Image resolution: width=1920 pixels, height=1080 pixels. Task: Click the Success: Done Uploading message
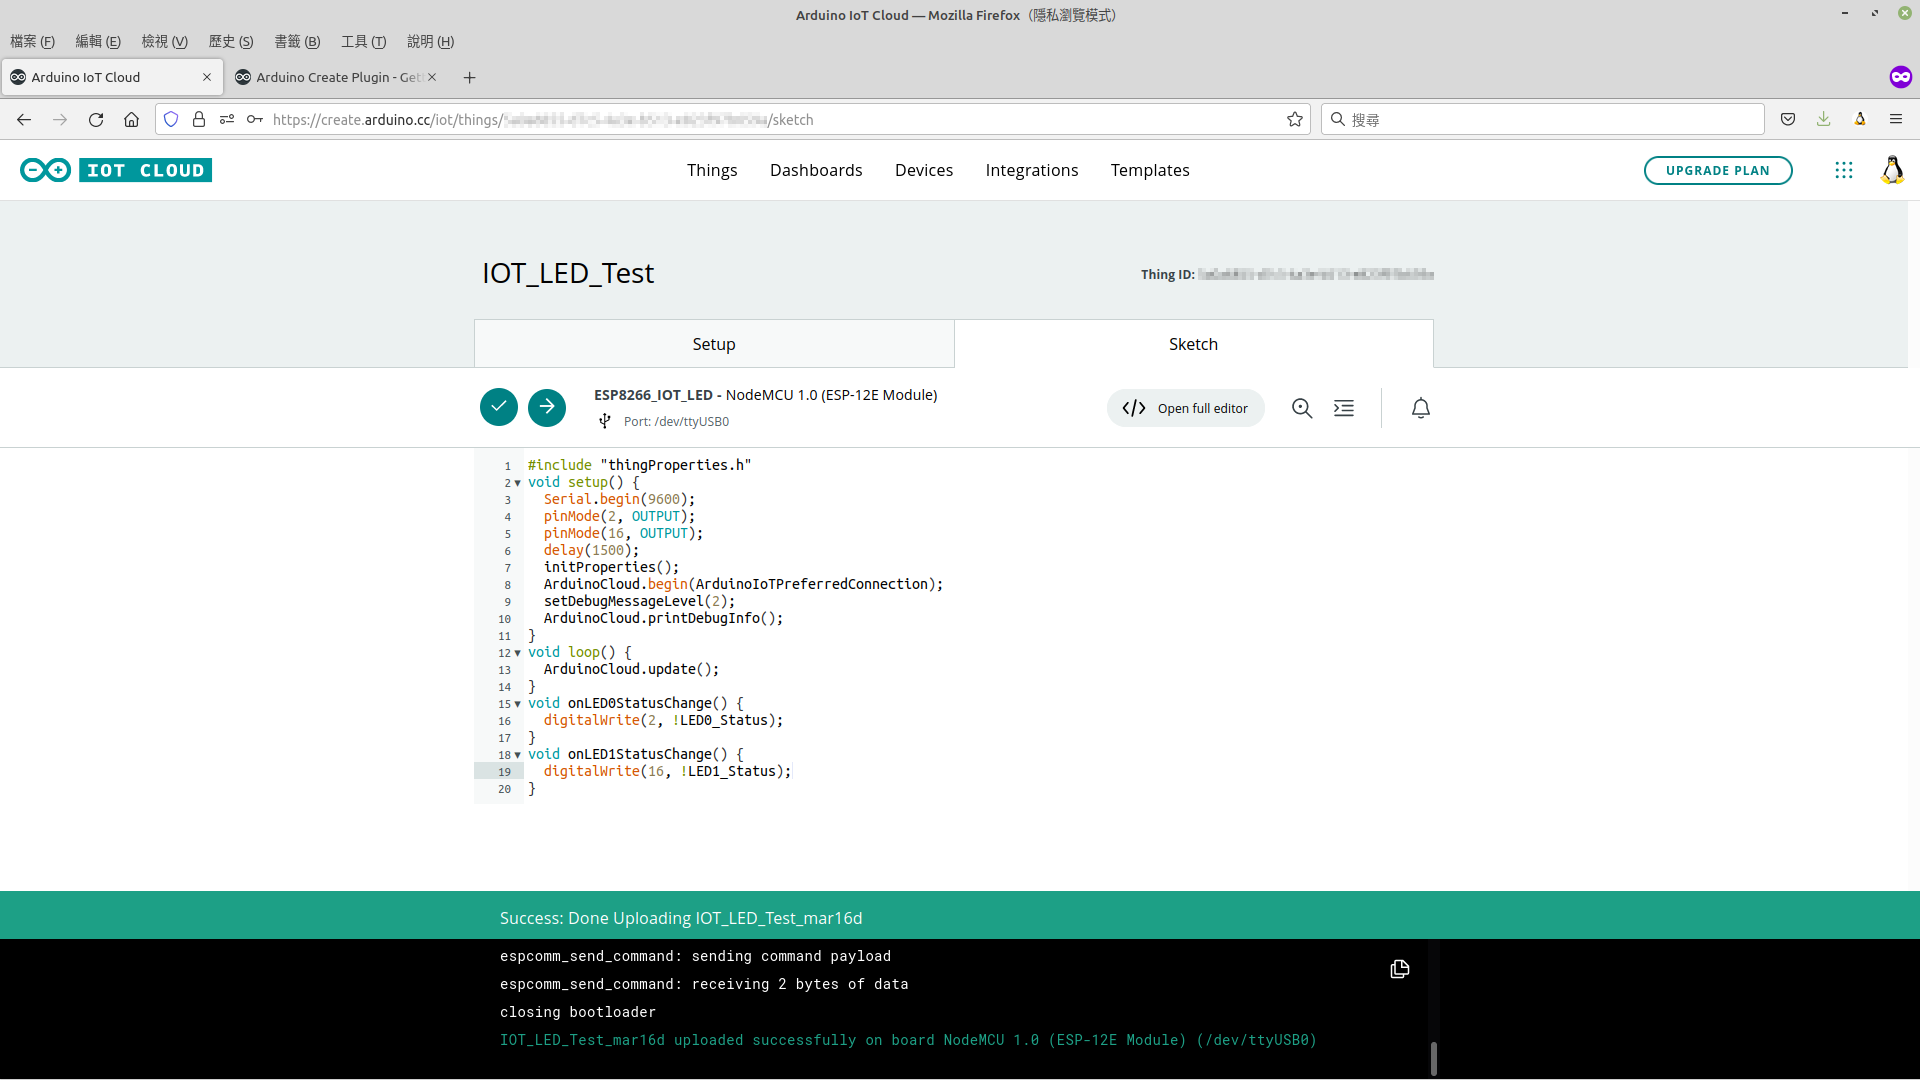coord(681,918)
